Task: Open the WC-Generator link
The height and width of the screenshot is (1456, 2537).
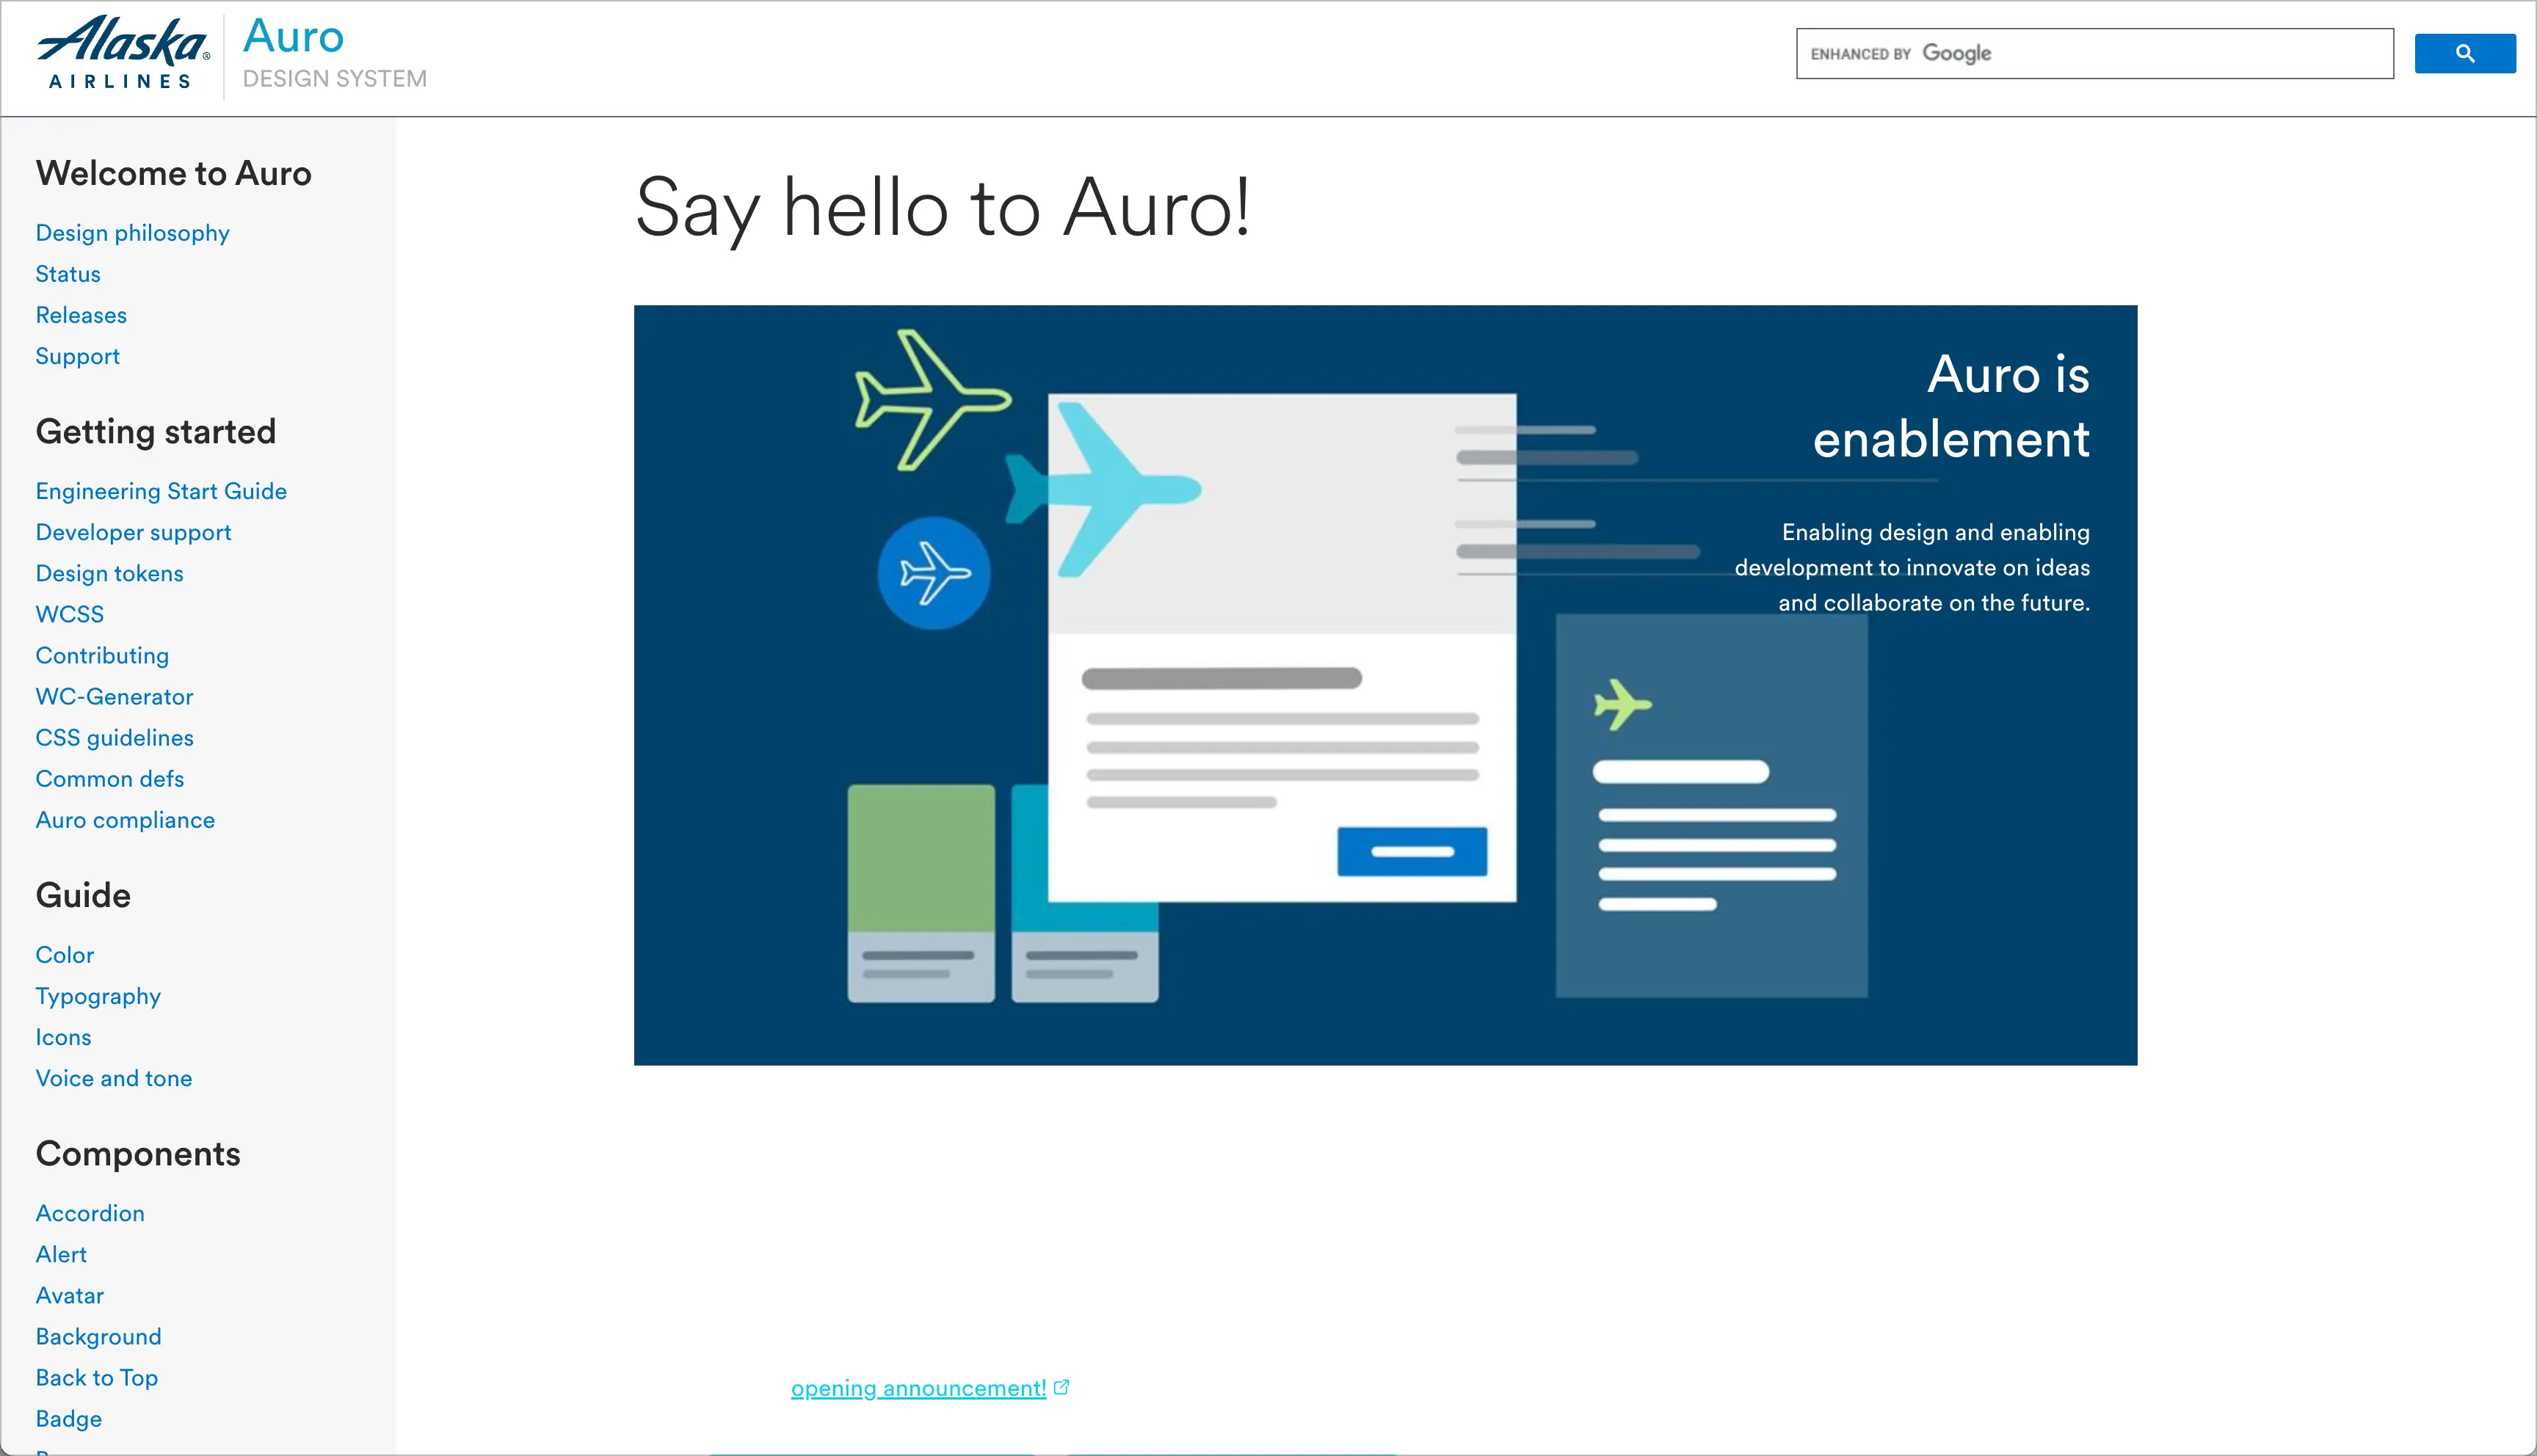Action: 115,696
